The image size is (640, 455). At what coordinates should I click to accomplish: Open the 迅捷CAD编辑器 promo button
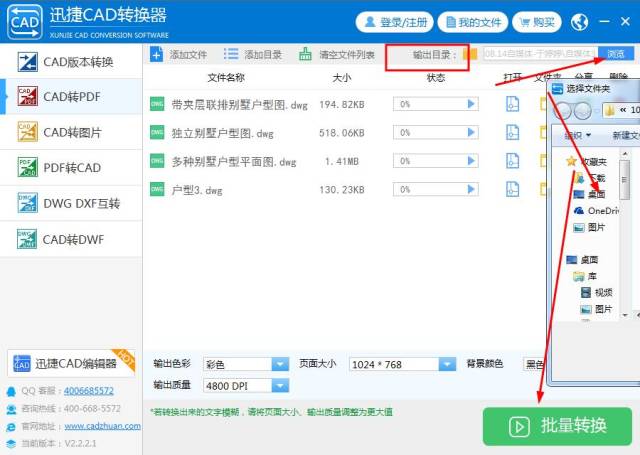71,363
